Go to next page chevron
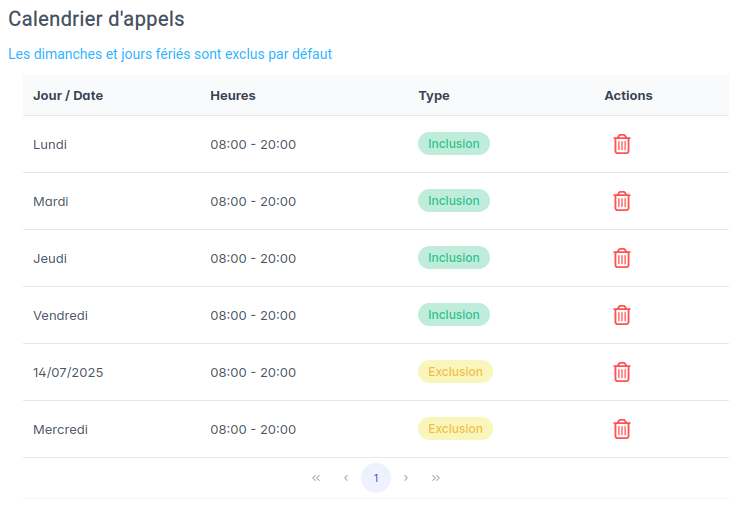 (x=406, y=478)
